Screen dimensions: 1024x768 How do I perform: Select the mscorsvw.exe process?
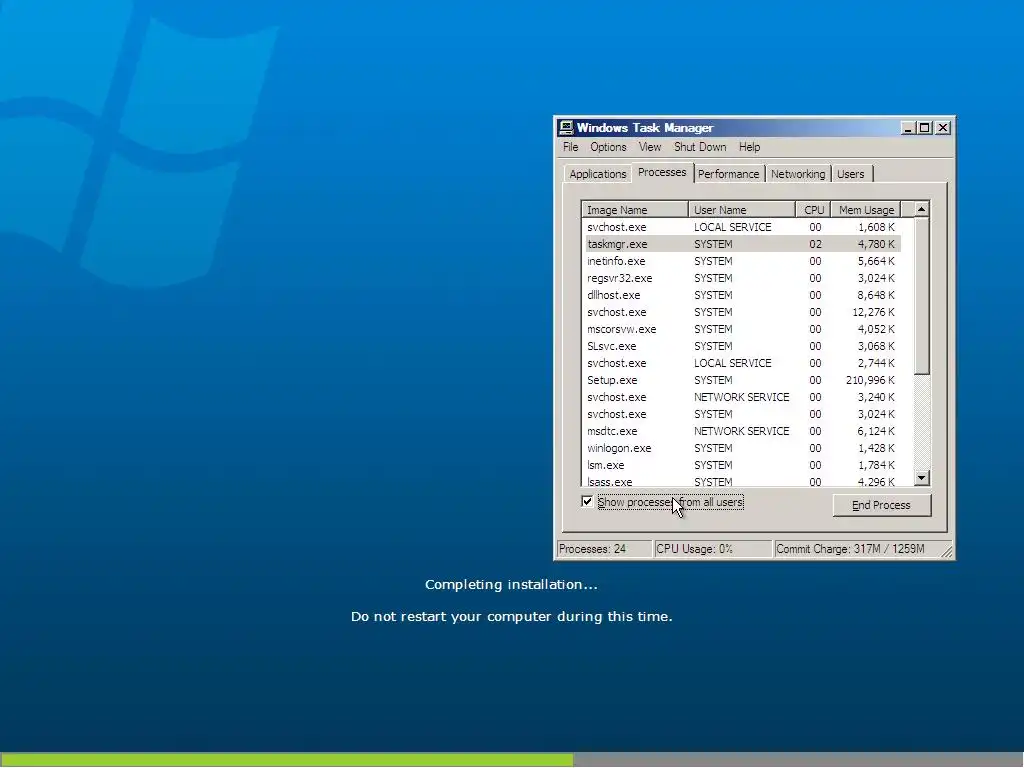point(741,329)
